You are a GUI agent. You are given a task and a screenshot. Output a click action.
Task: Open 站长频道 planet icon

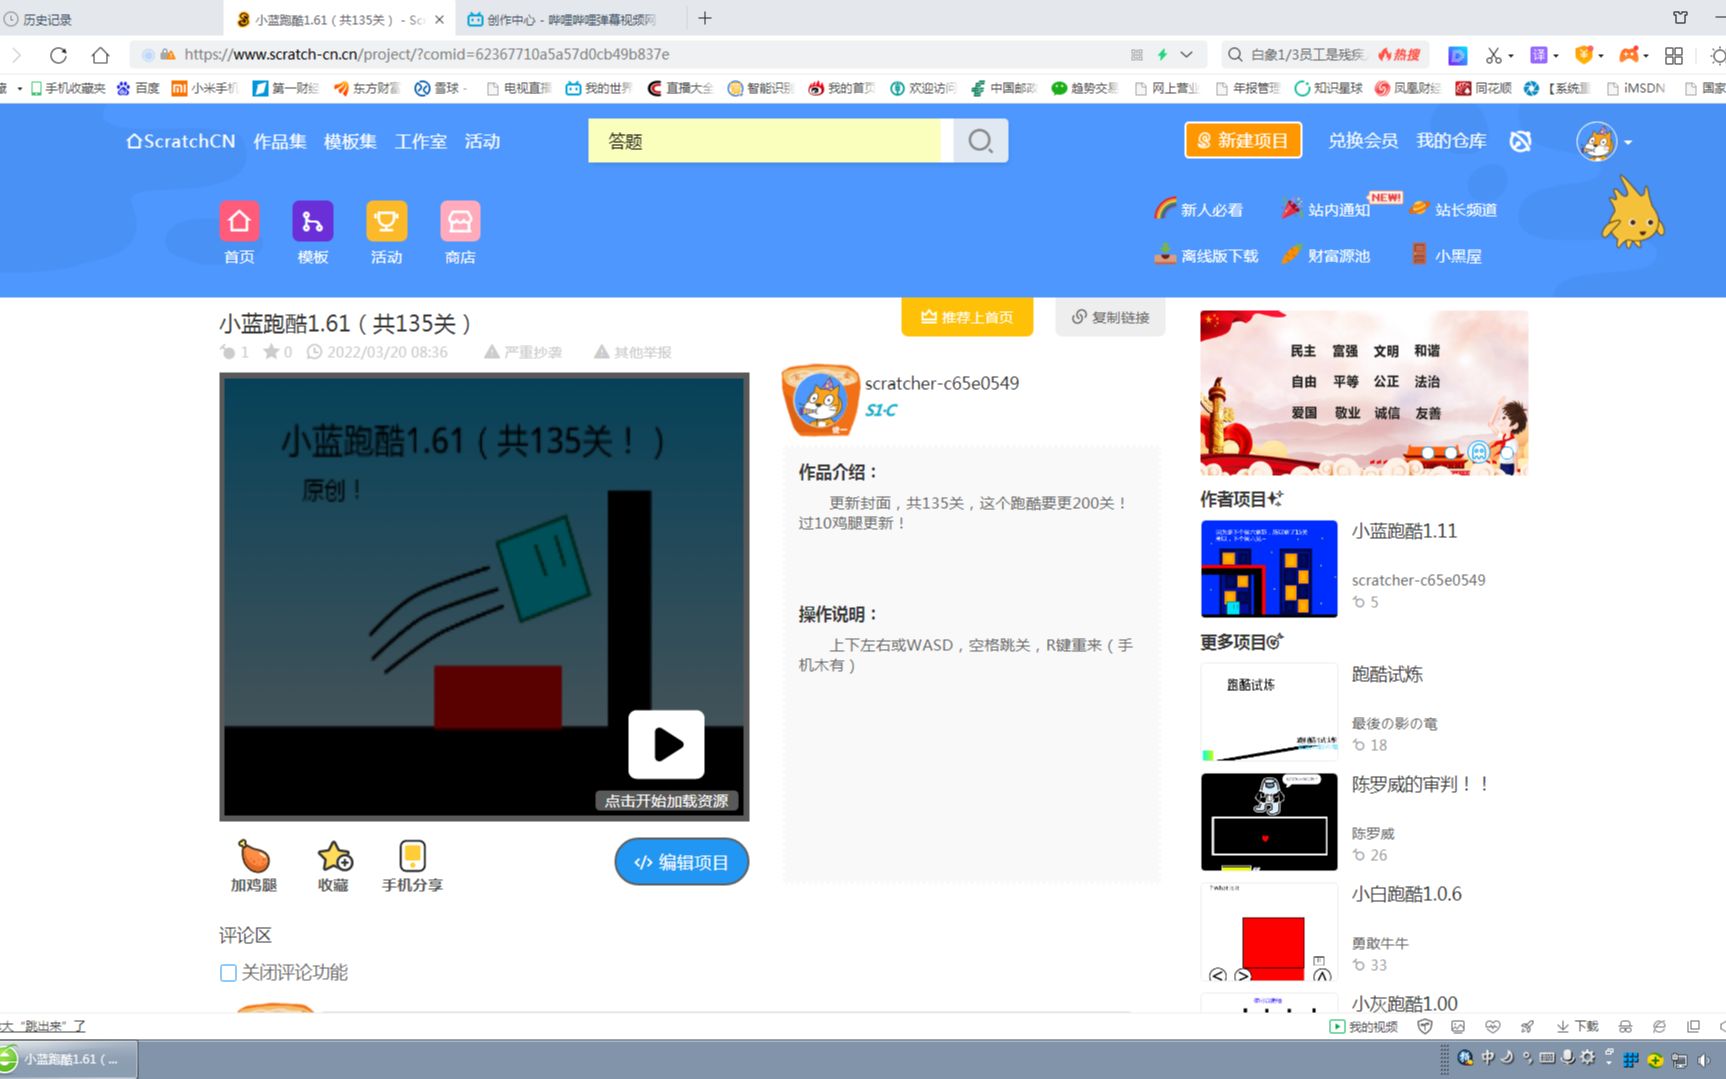coord(1421,209)
